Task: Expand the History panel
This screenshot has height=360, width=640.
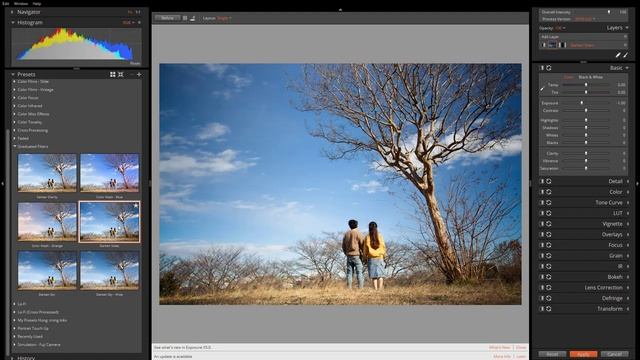Action: [x=12, y=358]
